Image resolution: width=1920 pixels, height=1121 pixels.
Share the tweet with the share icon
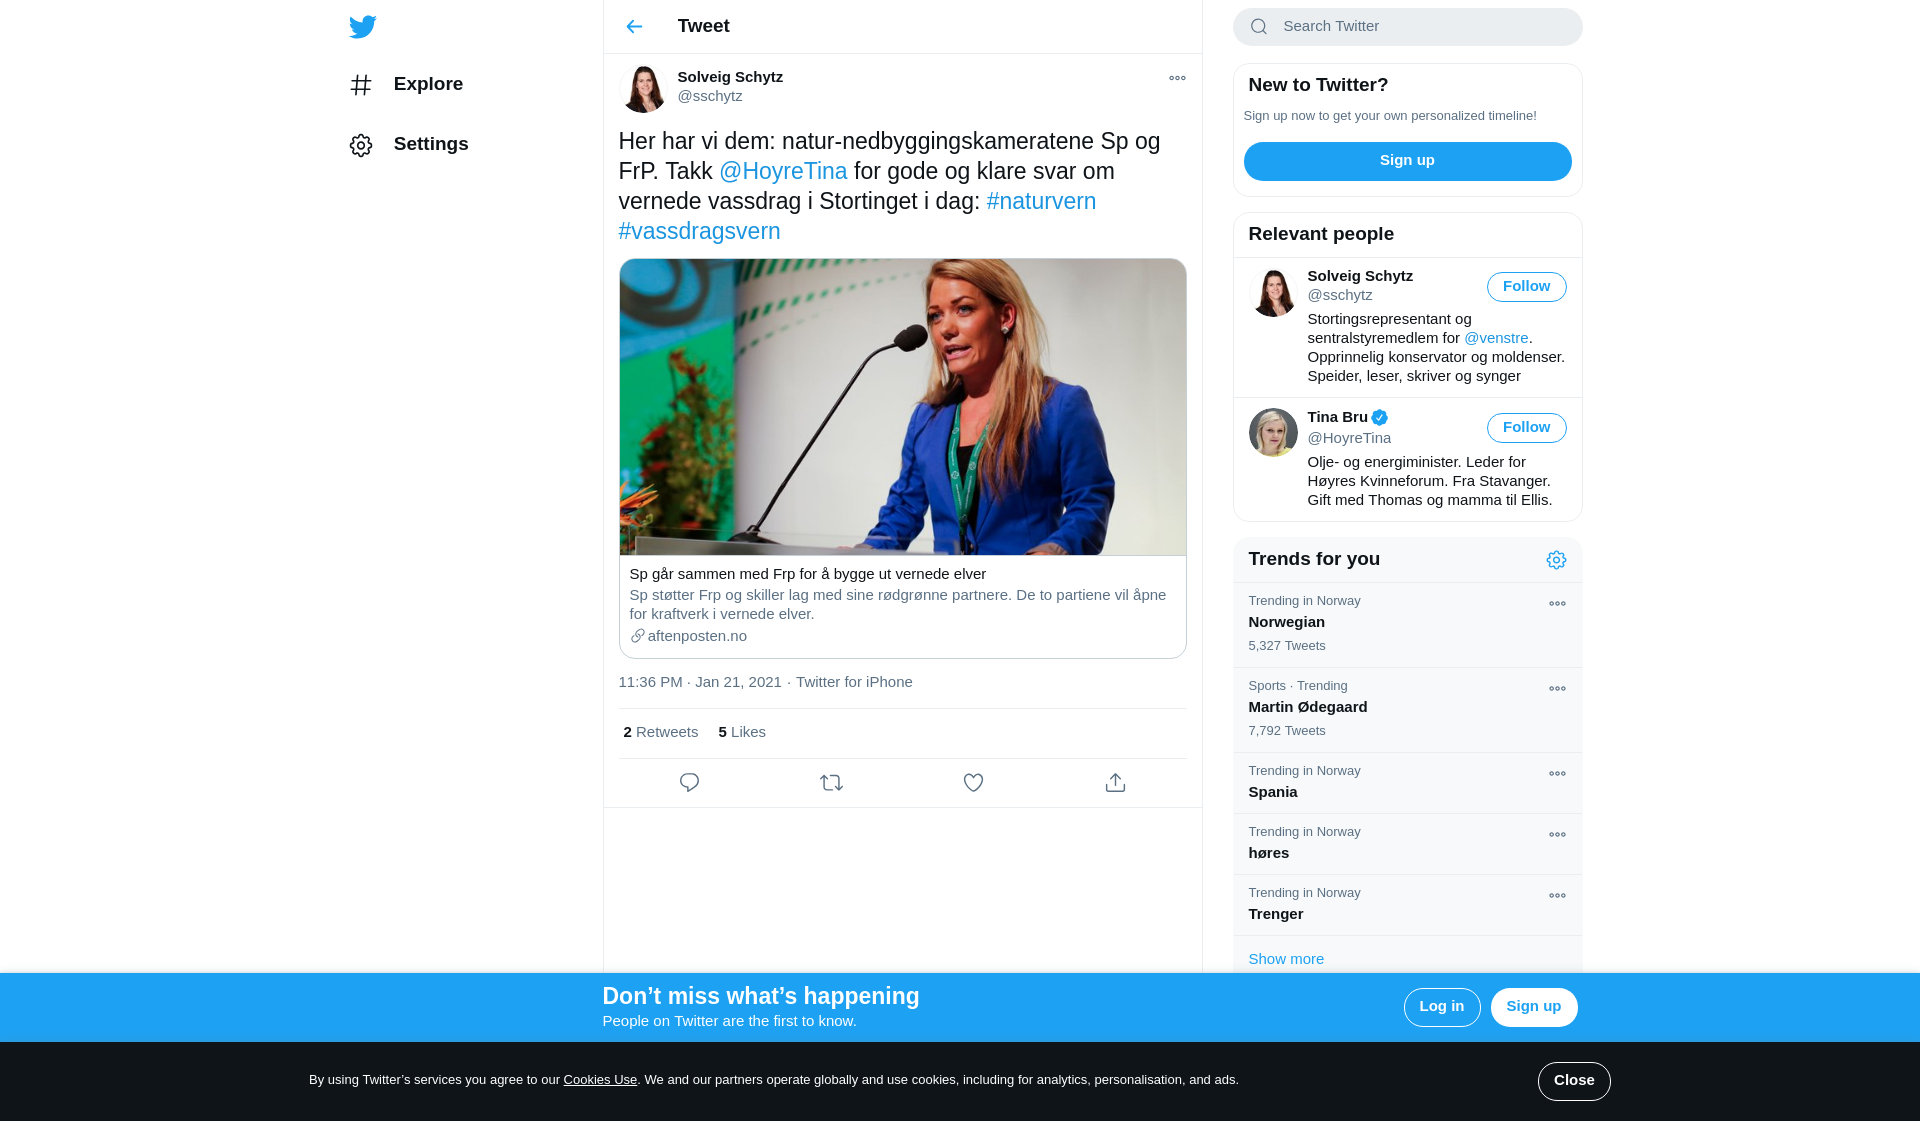[1115, 783]
